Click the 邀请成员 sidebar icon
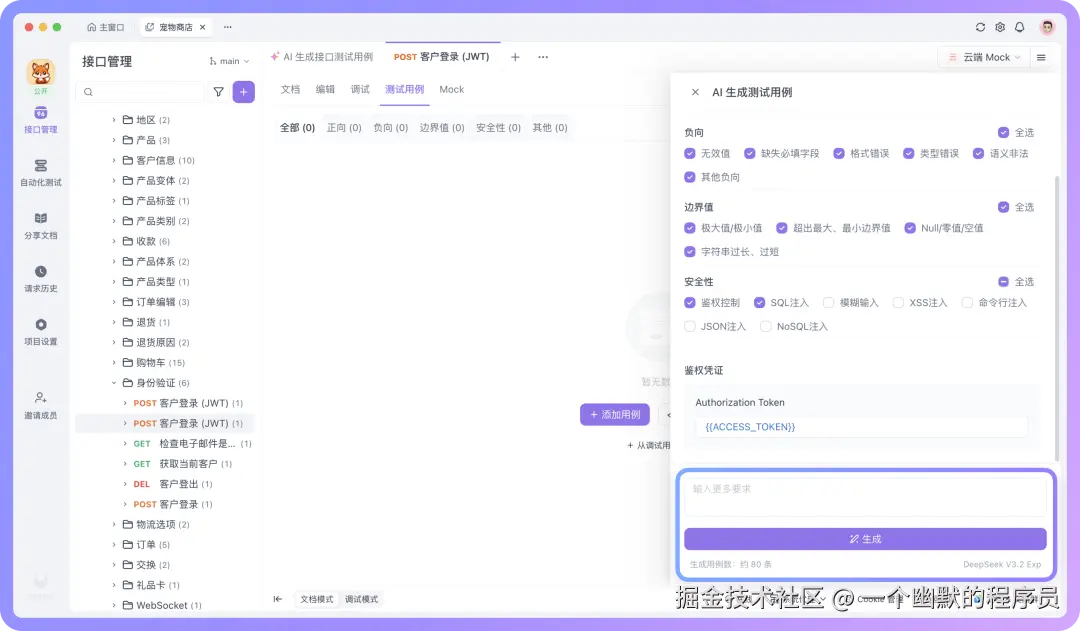 coord(40,407)
